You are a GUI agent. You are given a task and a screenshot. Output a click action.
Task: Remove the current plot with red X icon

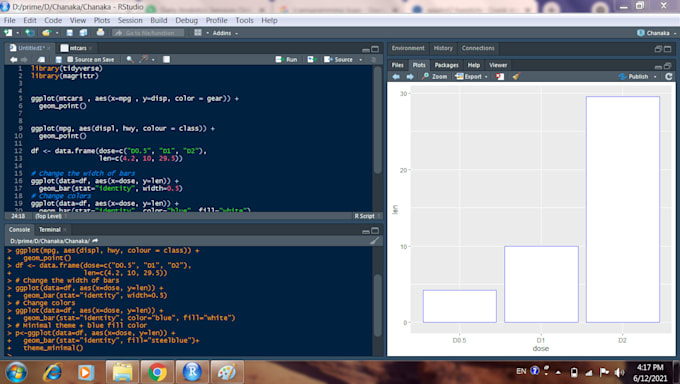point(500,76)
